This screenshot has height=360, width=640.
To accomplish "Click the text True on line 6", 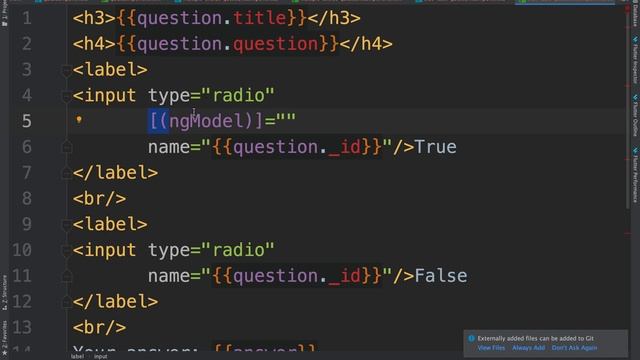I will (x=436, y=147).
